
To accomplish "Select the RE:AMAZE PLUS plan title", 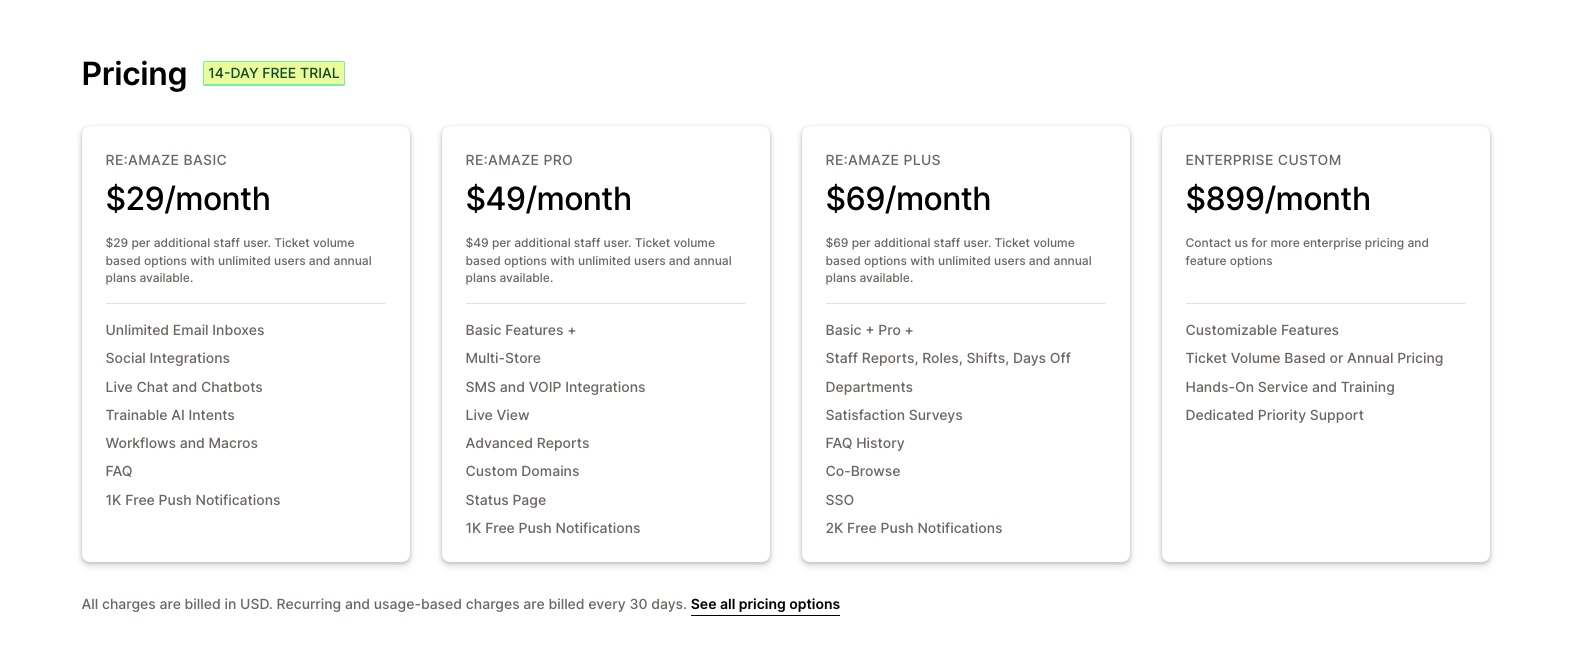I will click(883, 160).
